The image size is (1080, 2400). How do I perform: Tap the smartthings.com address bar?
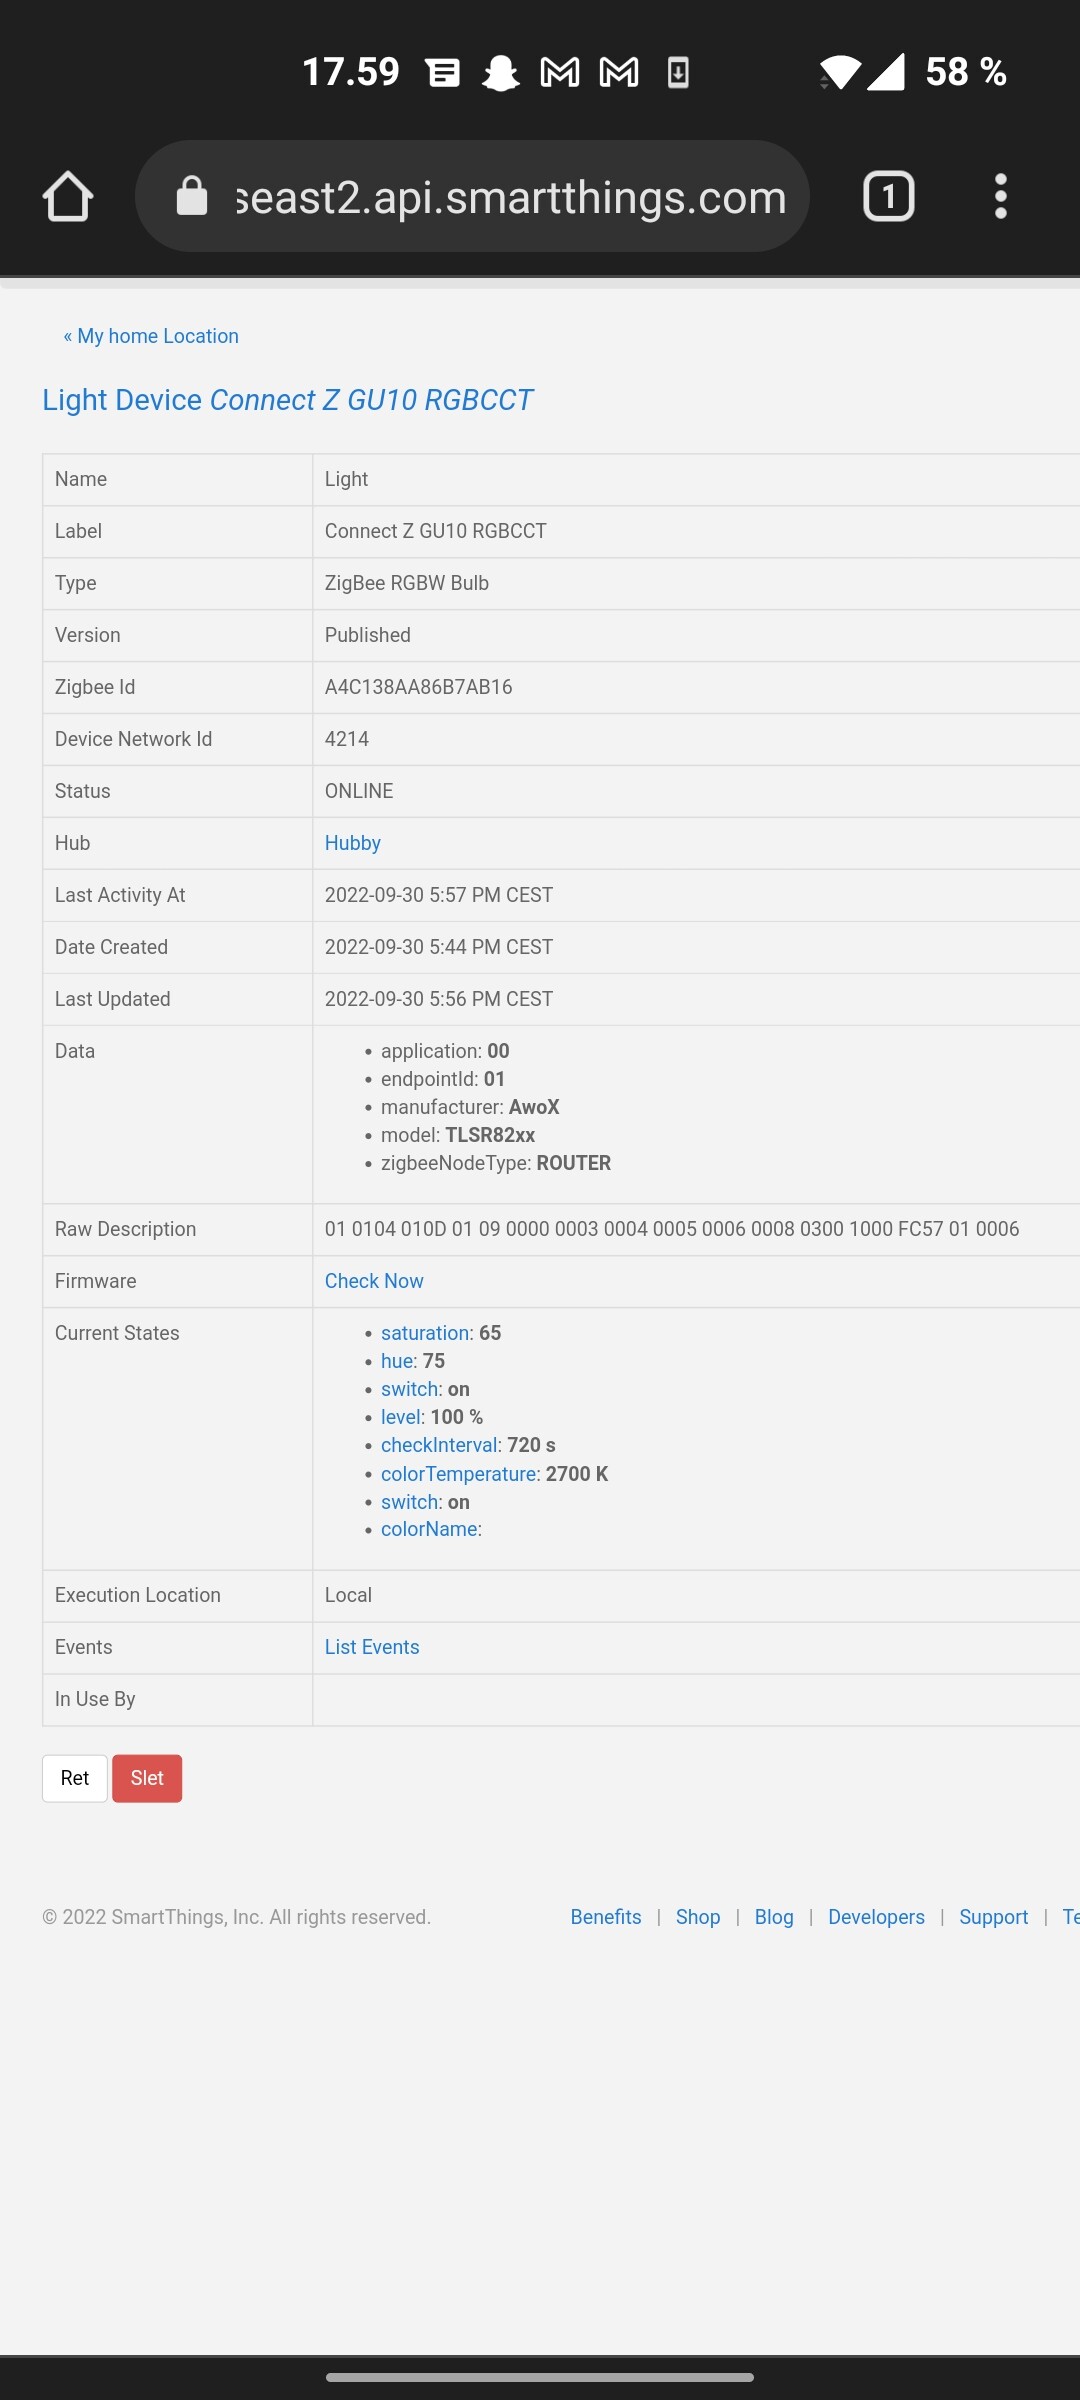coord(472,196)
